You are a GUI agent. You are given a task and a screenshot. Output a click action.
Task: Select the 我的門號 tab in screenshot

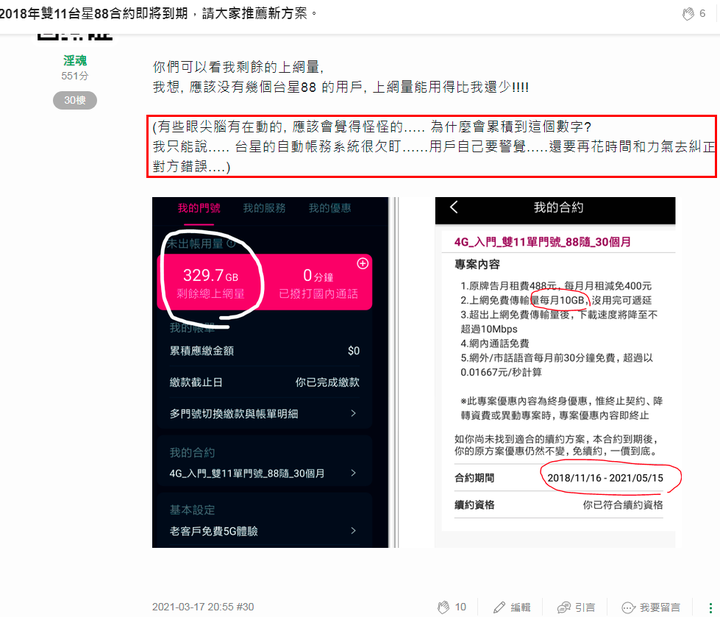pos(199,208)
